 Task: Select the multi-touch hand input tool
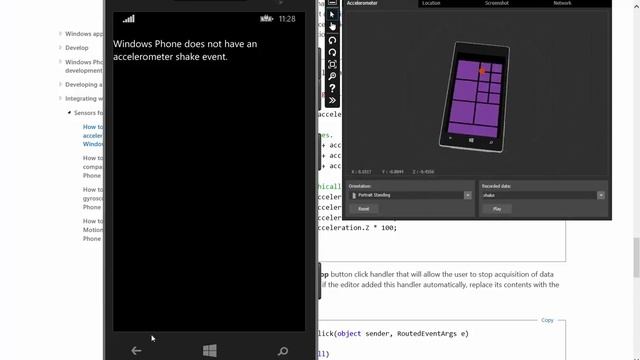coord(332,27)
